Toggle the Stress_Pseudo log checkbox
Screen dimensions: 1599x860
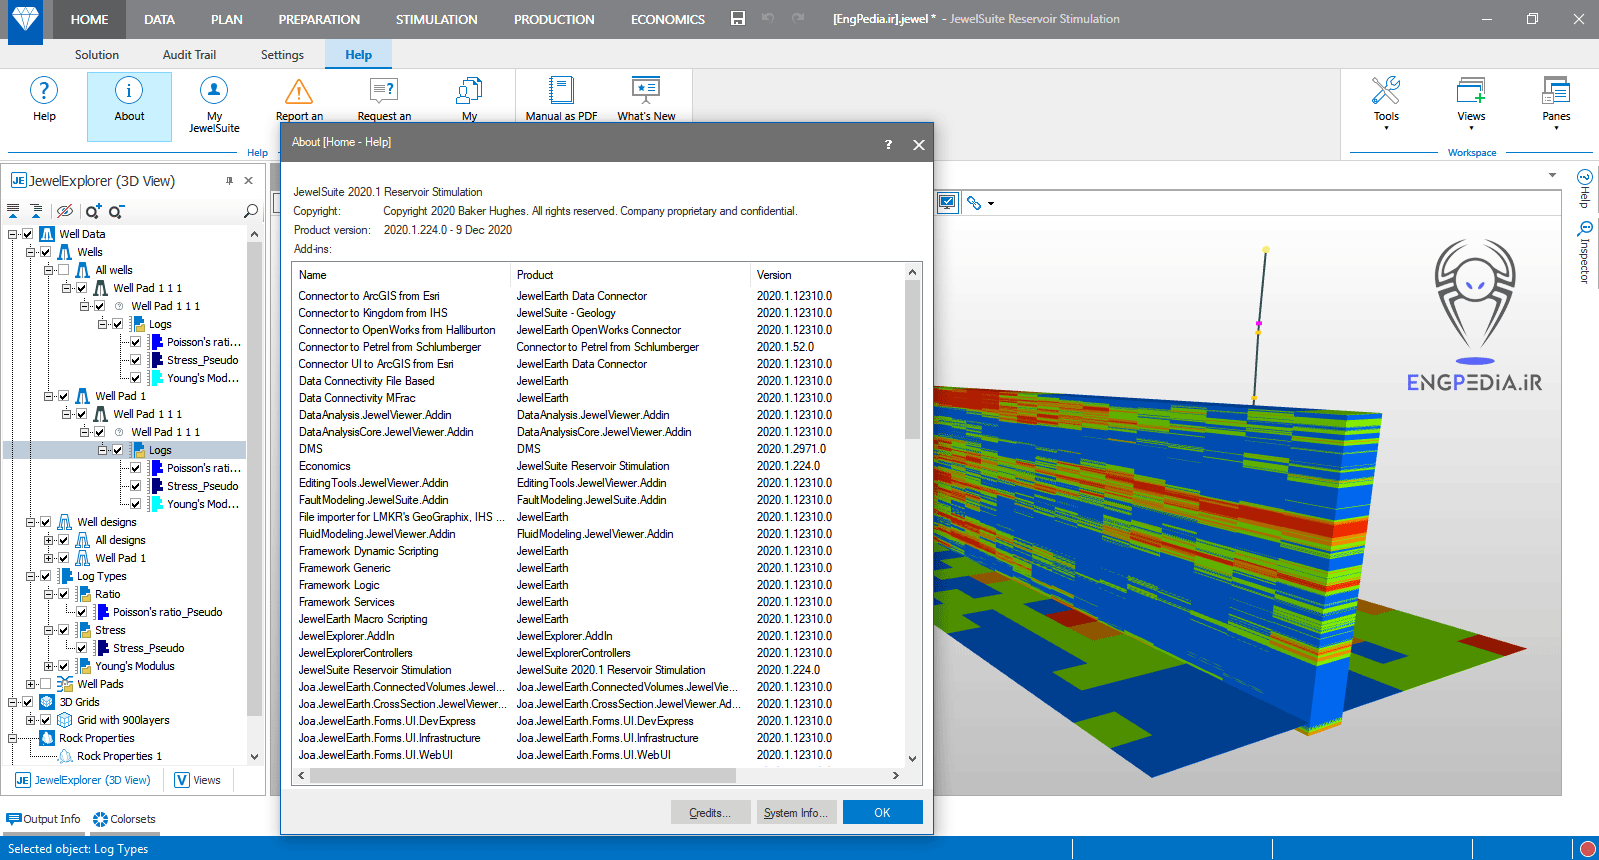click(136, 360)
